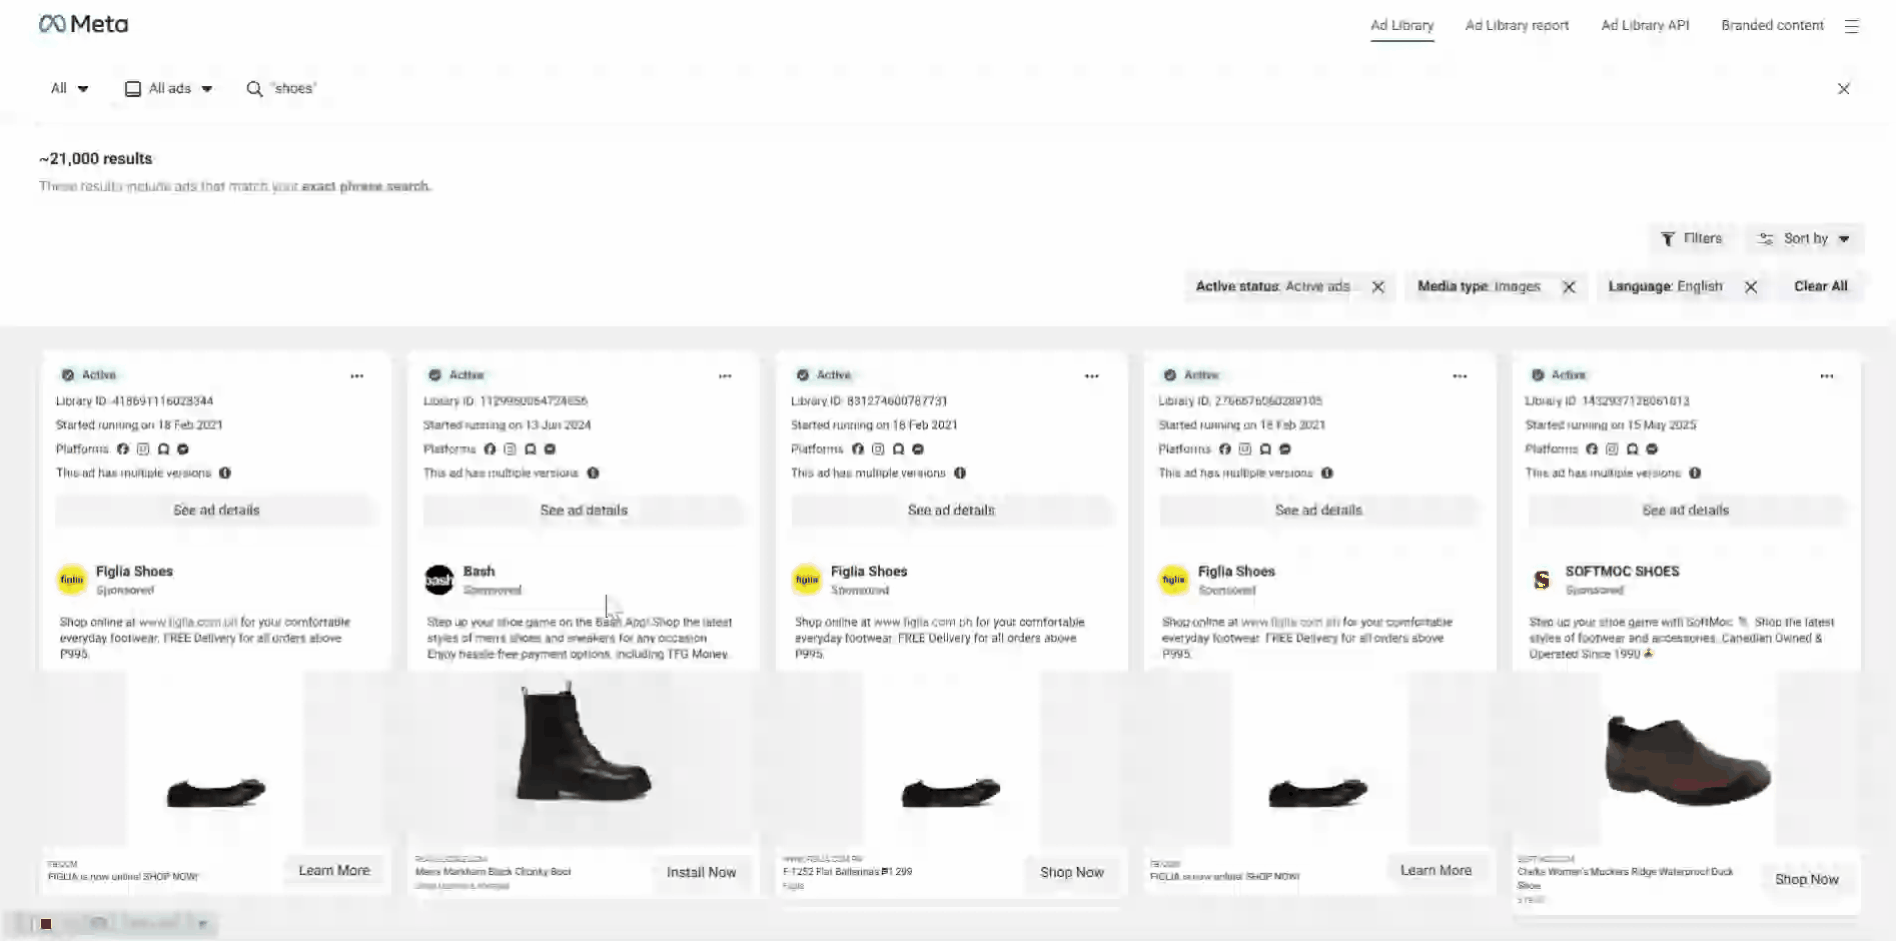Remove the Language English filter

[1751, 287]
